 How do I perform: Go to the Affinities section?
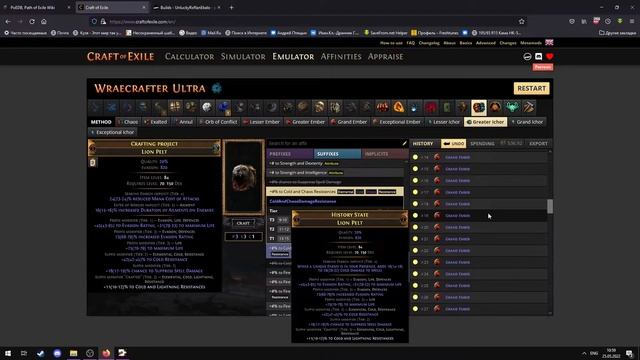(x=341, y=57)
